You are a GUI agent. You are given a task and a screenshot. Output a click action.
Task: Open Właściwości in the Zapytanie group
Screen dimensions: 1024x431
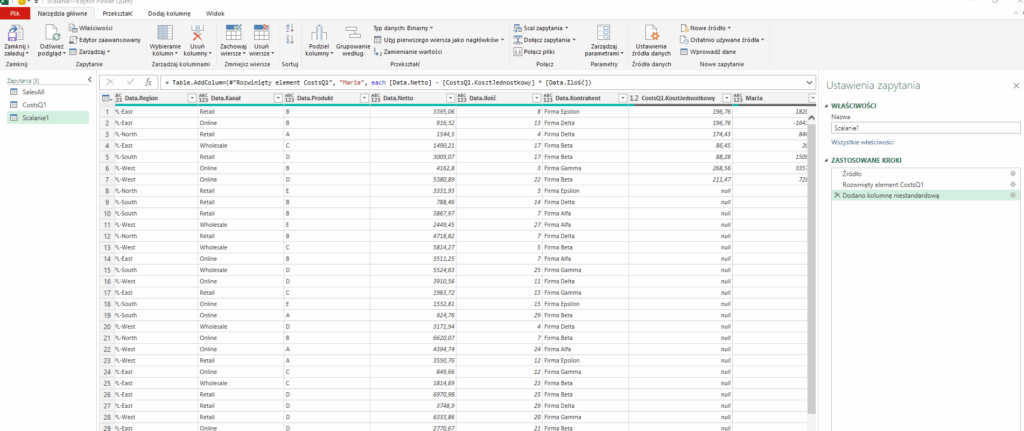91,28
